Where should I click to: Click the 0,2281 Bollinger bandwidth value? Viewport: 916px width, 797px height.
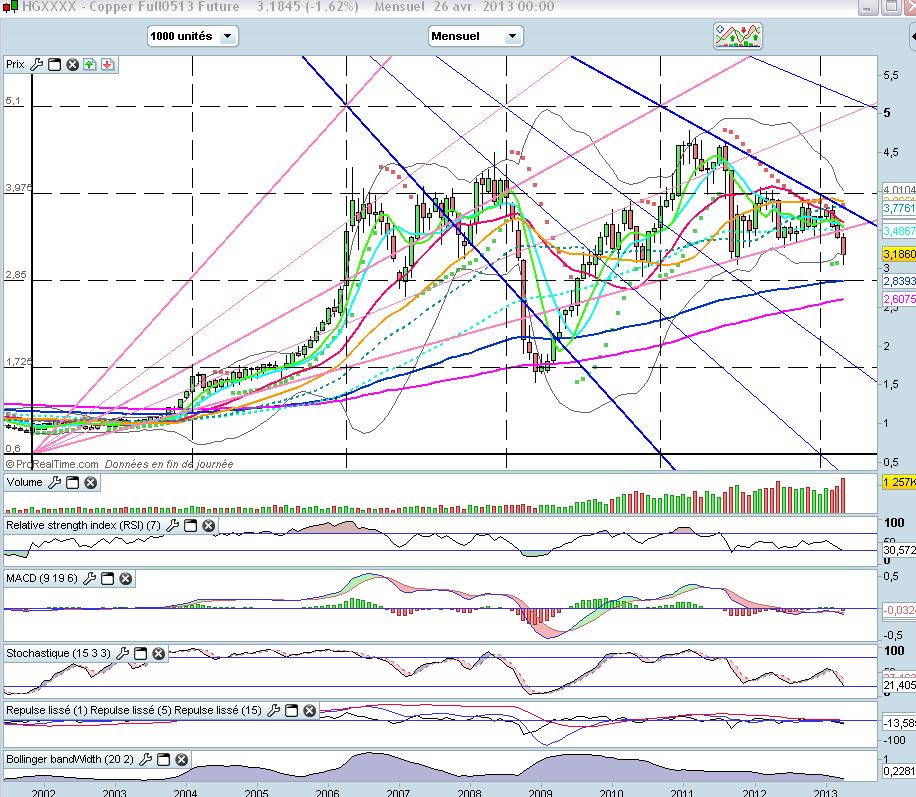point(899,771)
